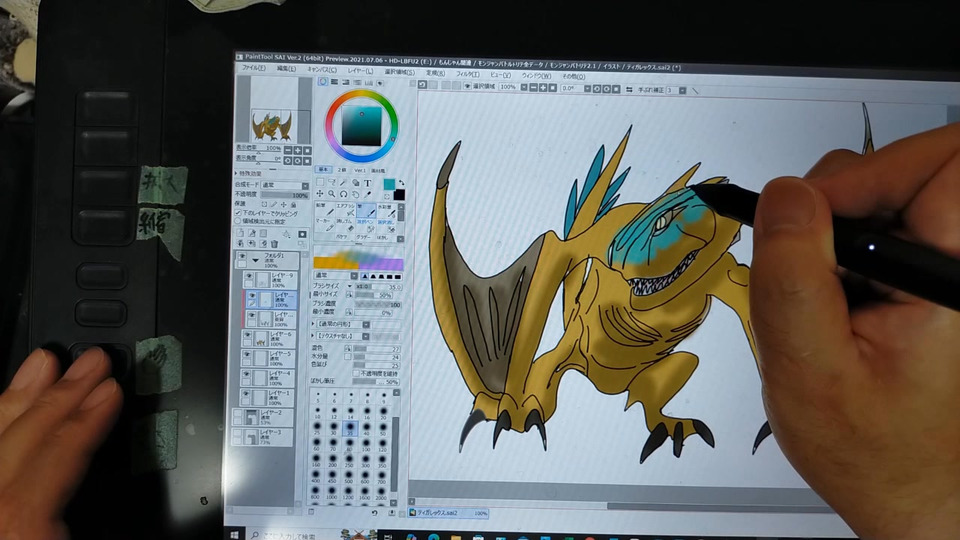
Task: Hide the フォルダ1 folder
Action: [242, 256]
